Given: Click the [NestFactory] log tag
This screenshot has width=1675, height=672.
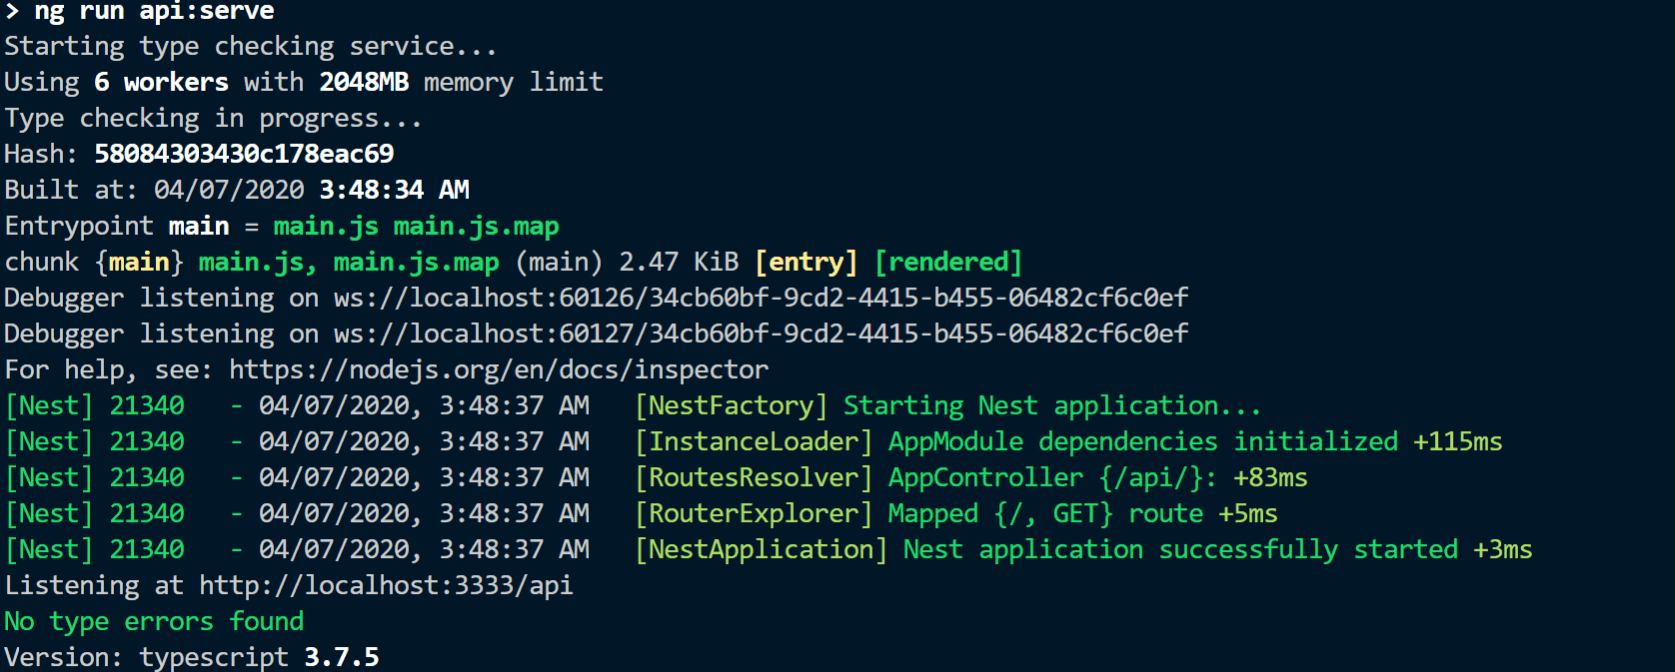Looking at the screenshot, I should pyautogui.click(x=731, y=406).
